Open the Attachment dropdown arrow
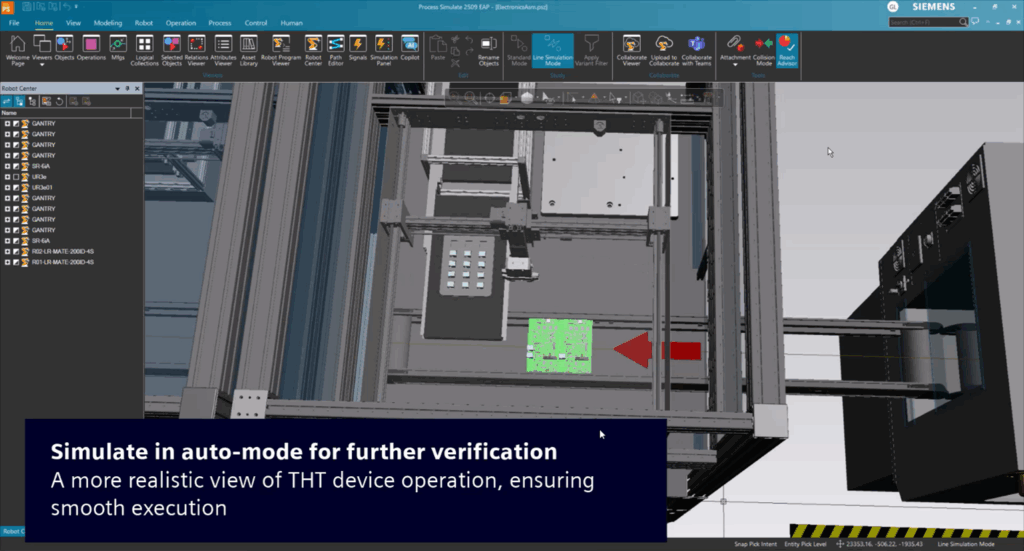Viewport: 1024px width, 551px height. (x=735, y=64)
